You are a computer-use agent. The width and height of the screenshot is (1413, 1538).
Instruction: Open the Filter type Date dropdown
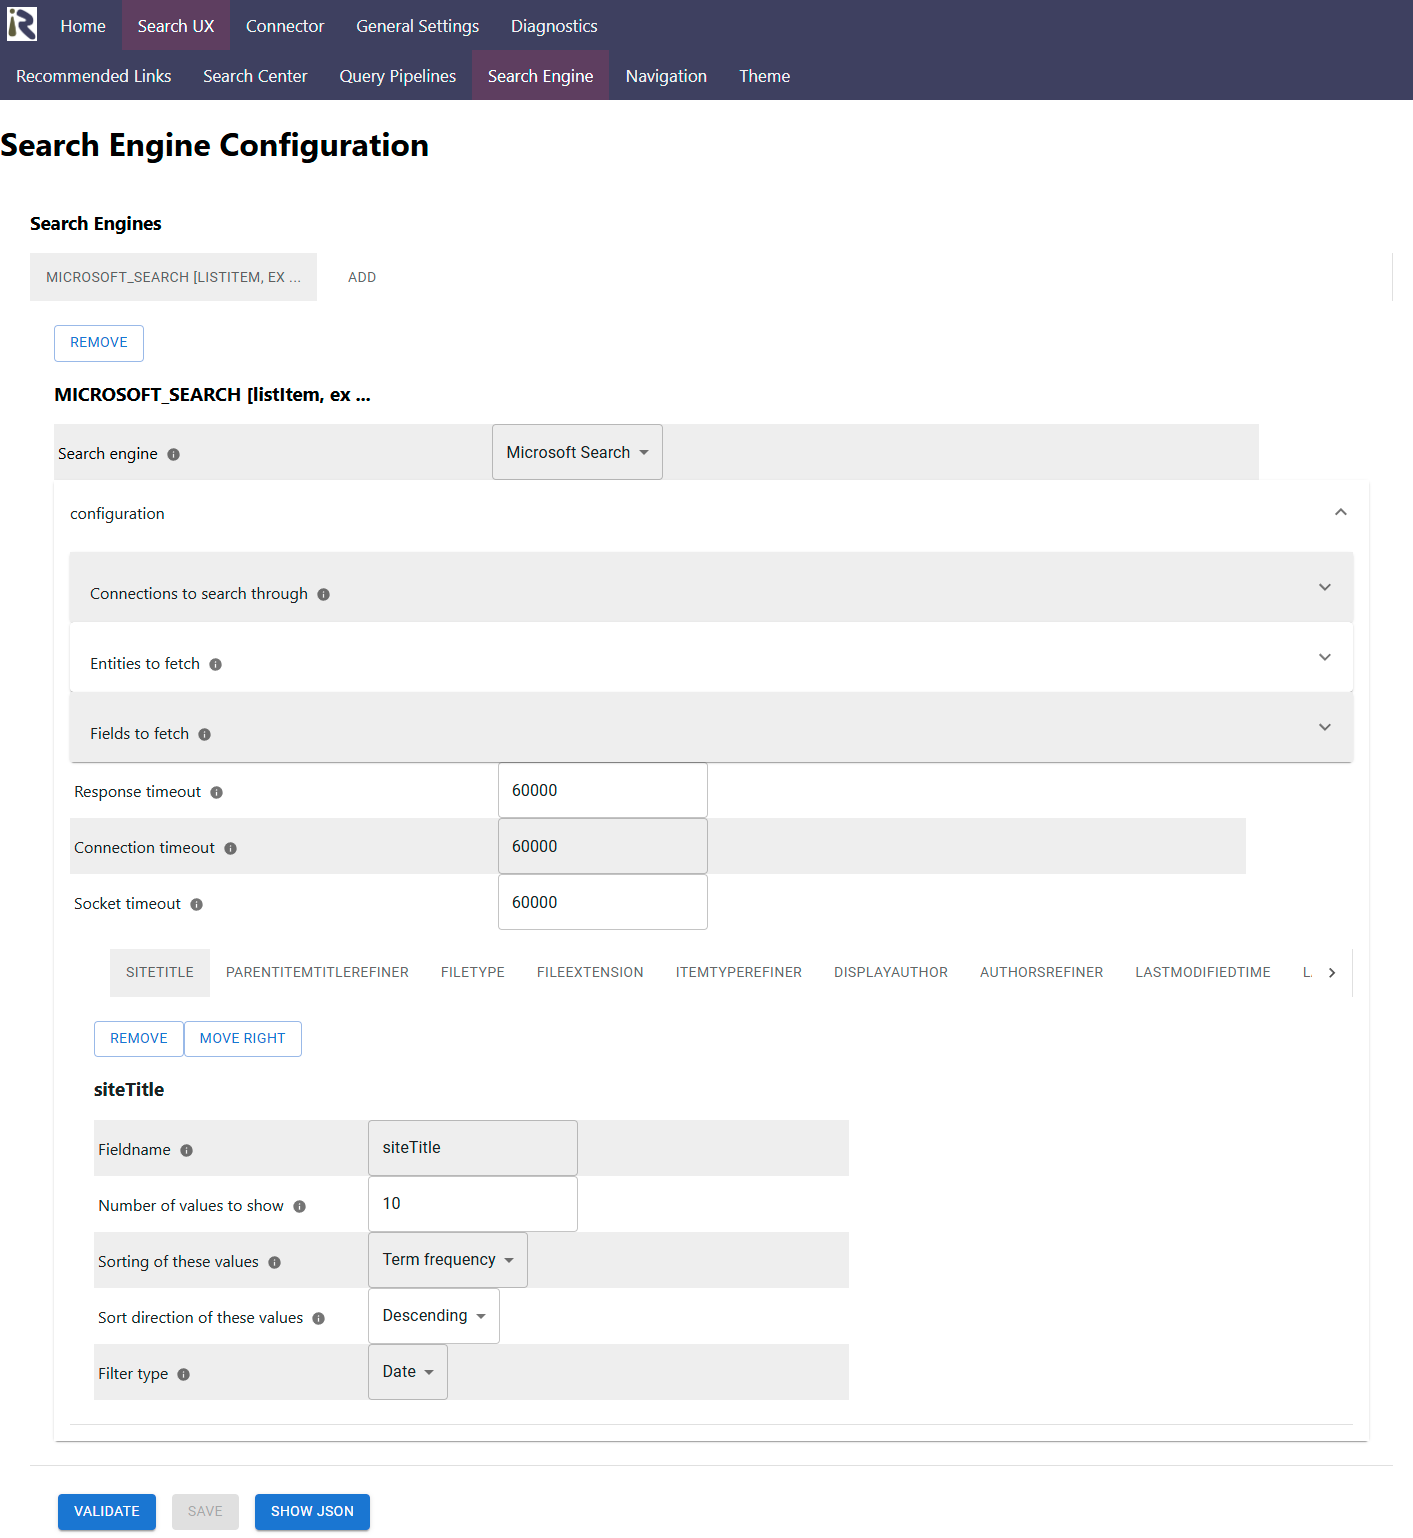tap(407, 1372)
